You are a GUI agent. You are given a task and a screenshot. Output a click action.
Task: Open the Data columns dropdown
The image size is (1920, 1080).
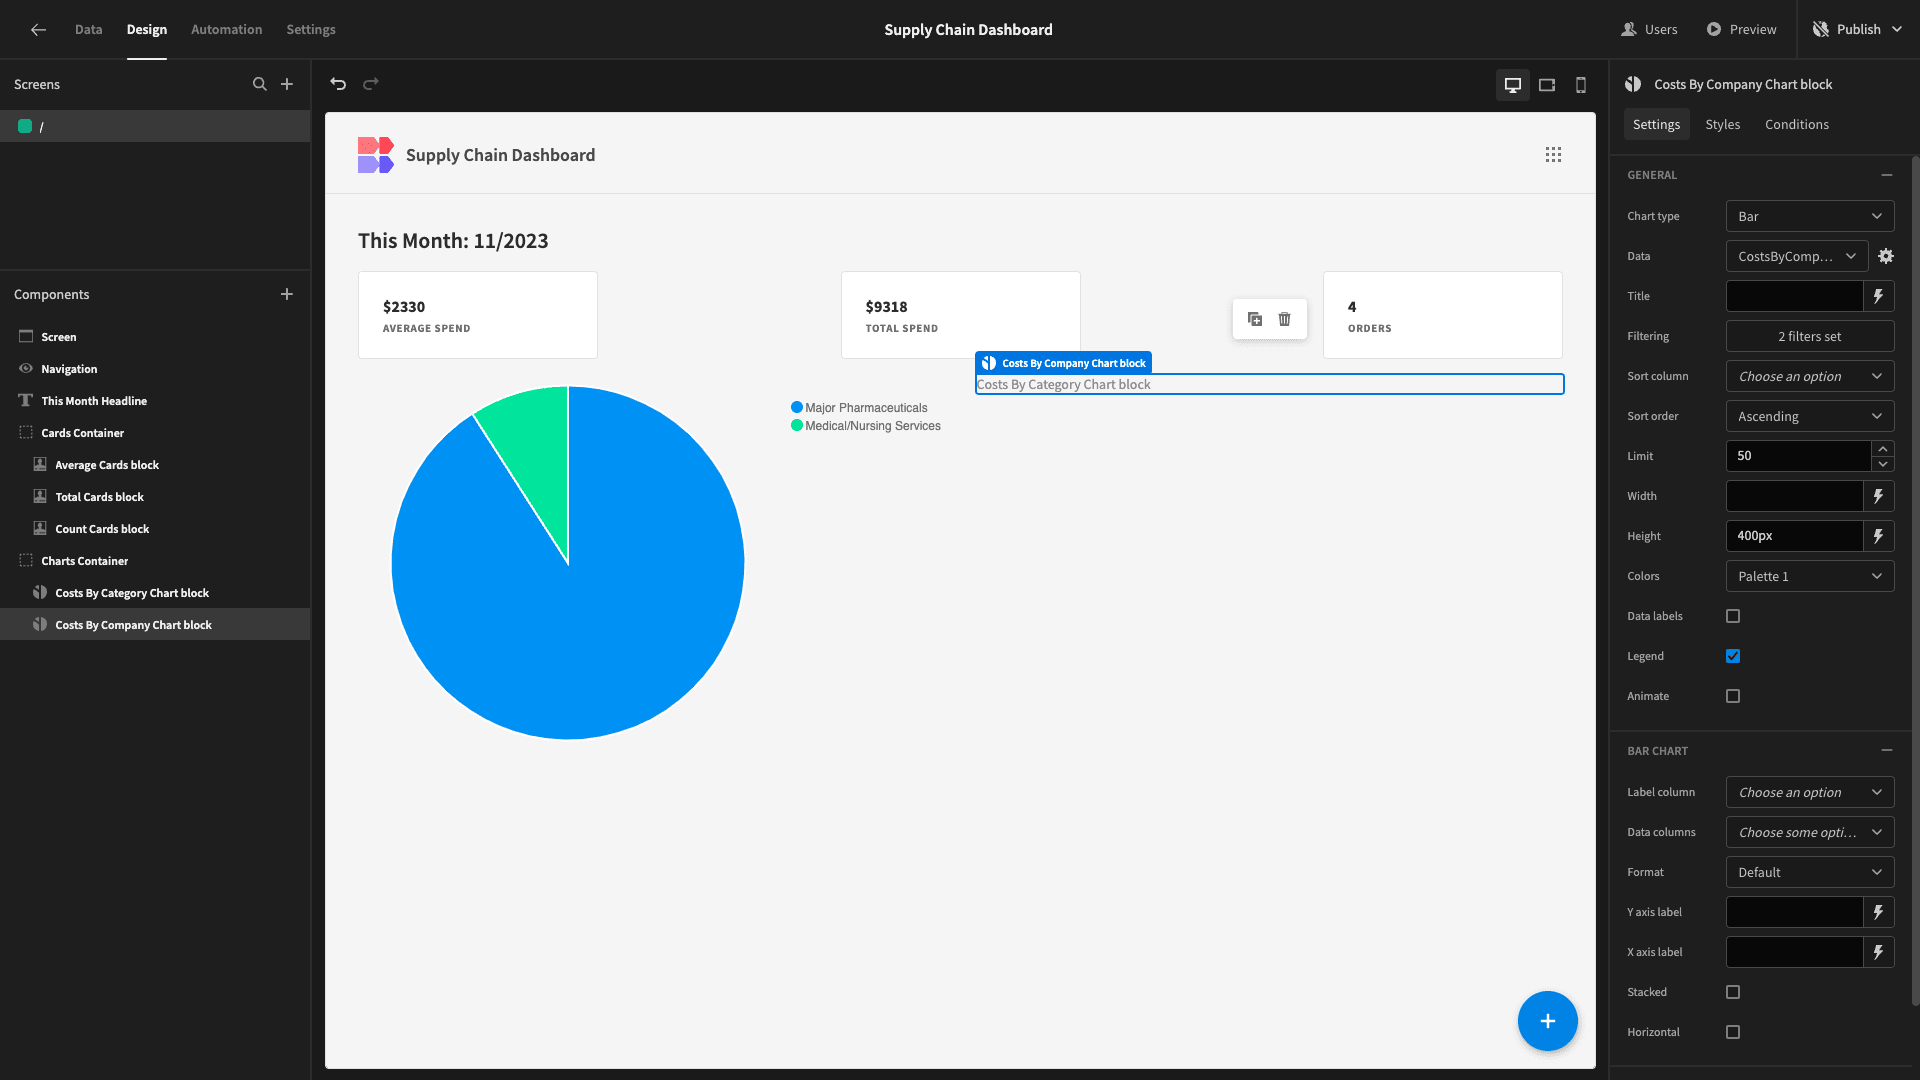coord(1810,832)
